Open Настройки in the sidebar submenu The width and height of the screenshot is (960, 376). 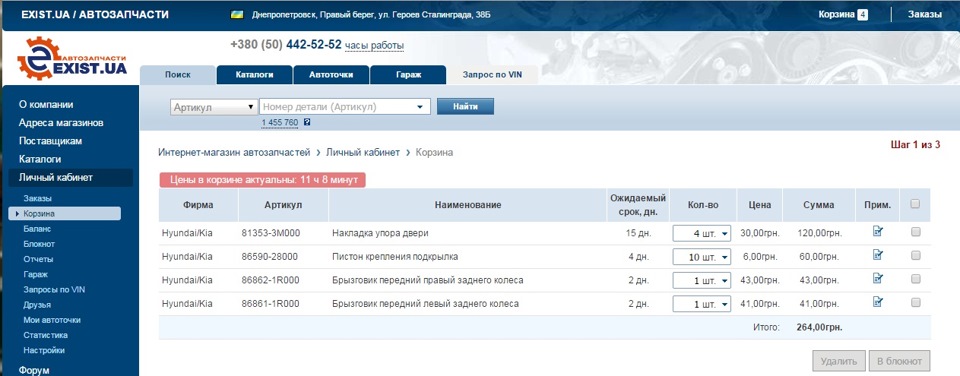coord(44,350)
